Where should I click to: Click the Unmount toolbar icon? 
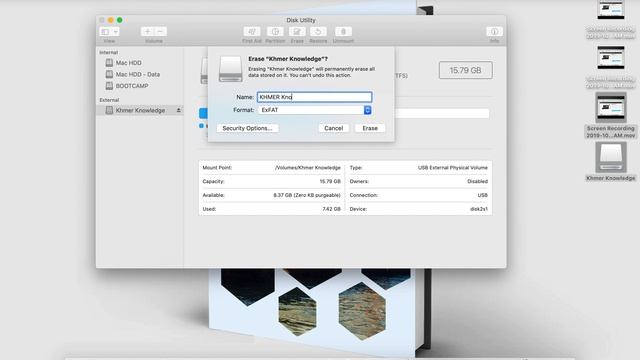pos(343,31)
